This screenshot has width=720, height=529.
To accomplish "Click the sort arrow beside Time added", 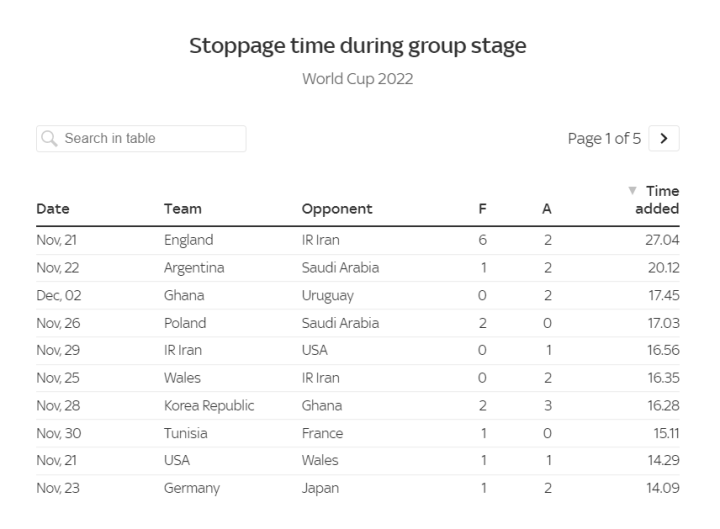I will tap(632, 191).
